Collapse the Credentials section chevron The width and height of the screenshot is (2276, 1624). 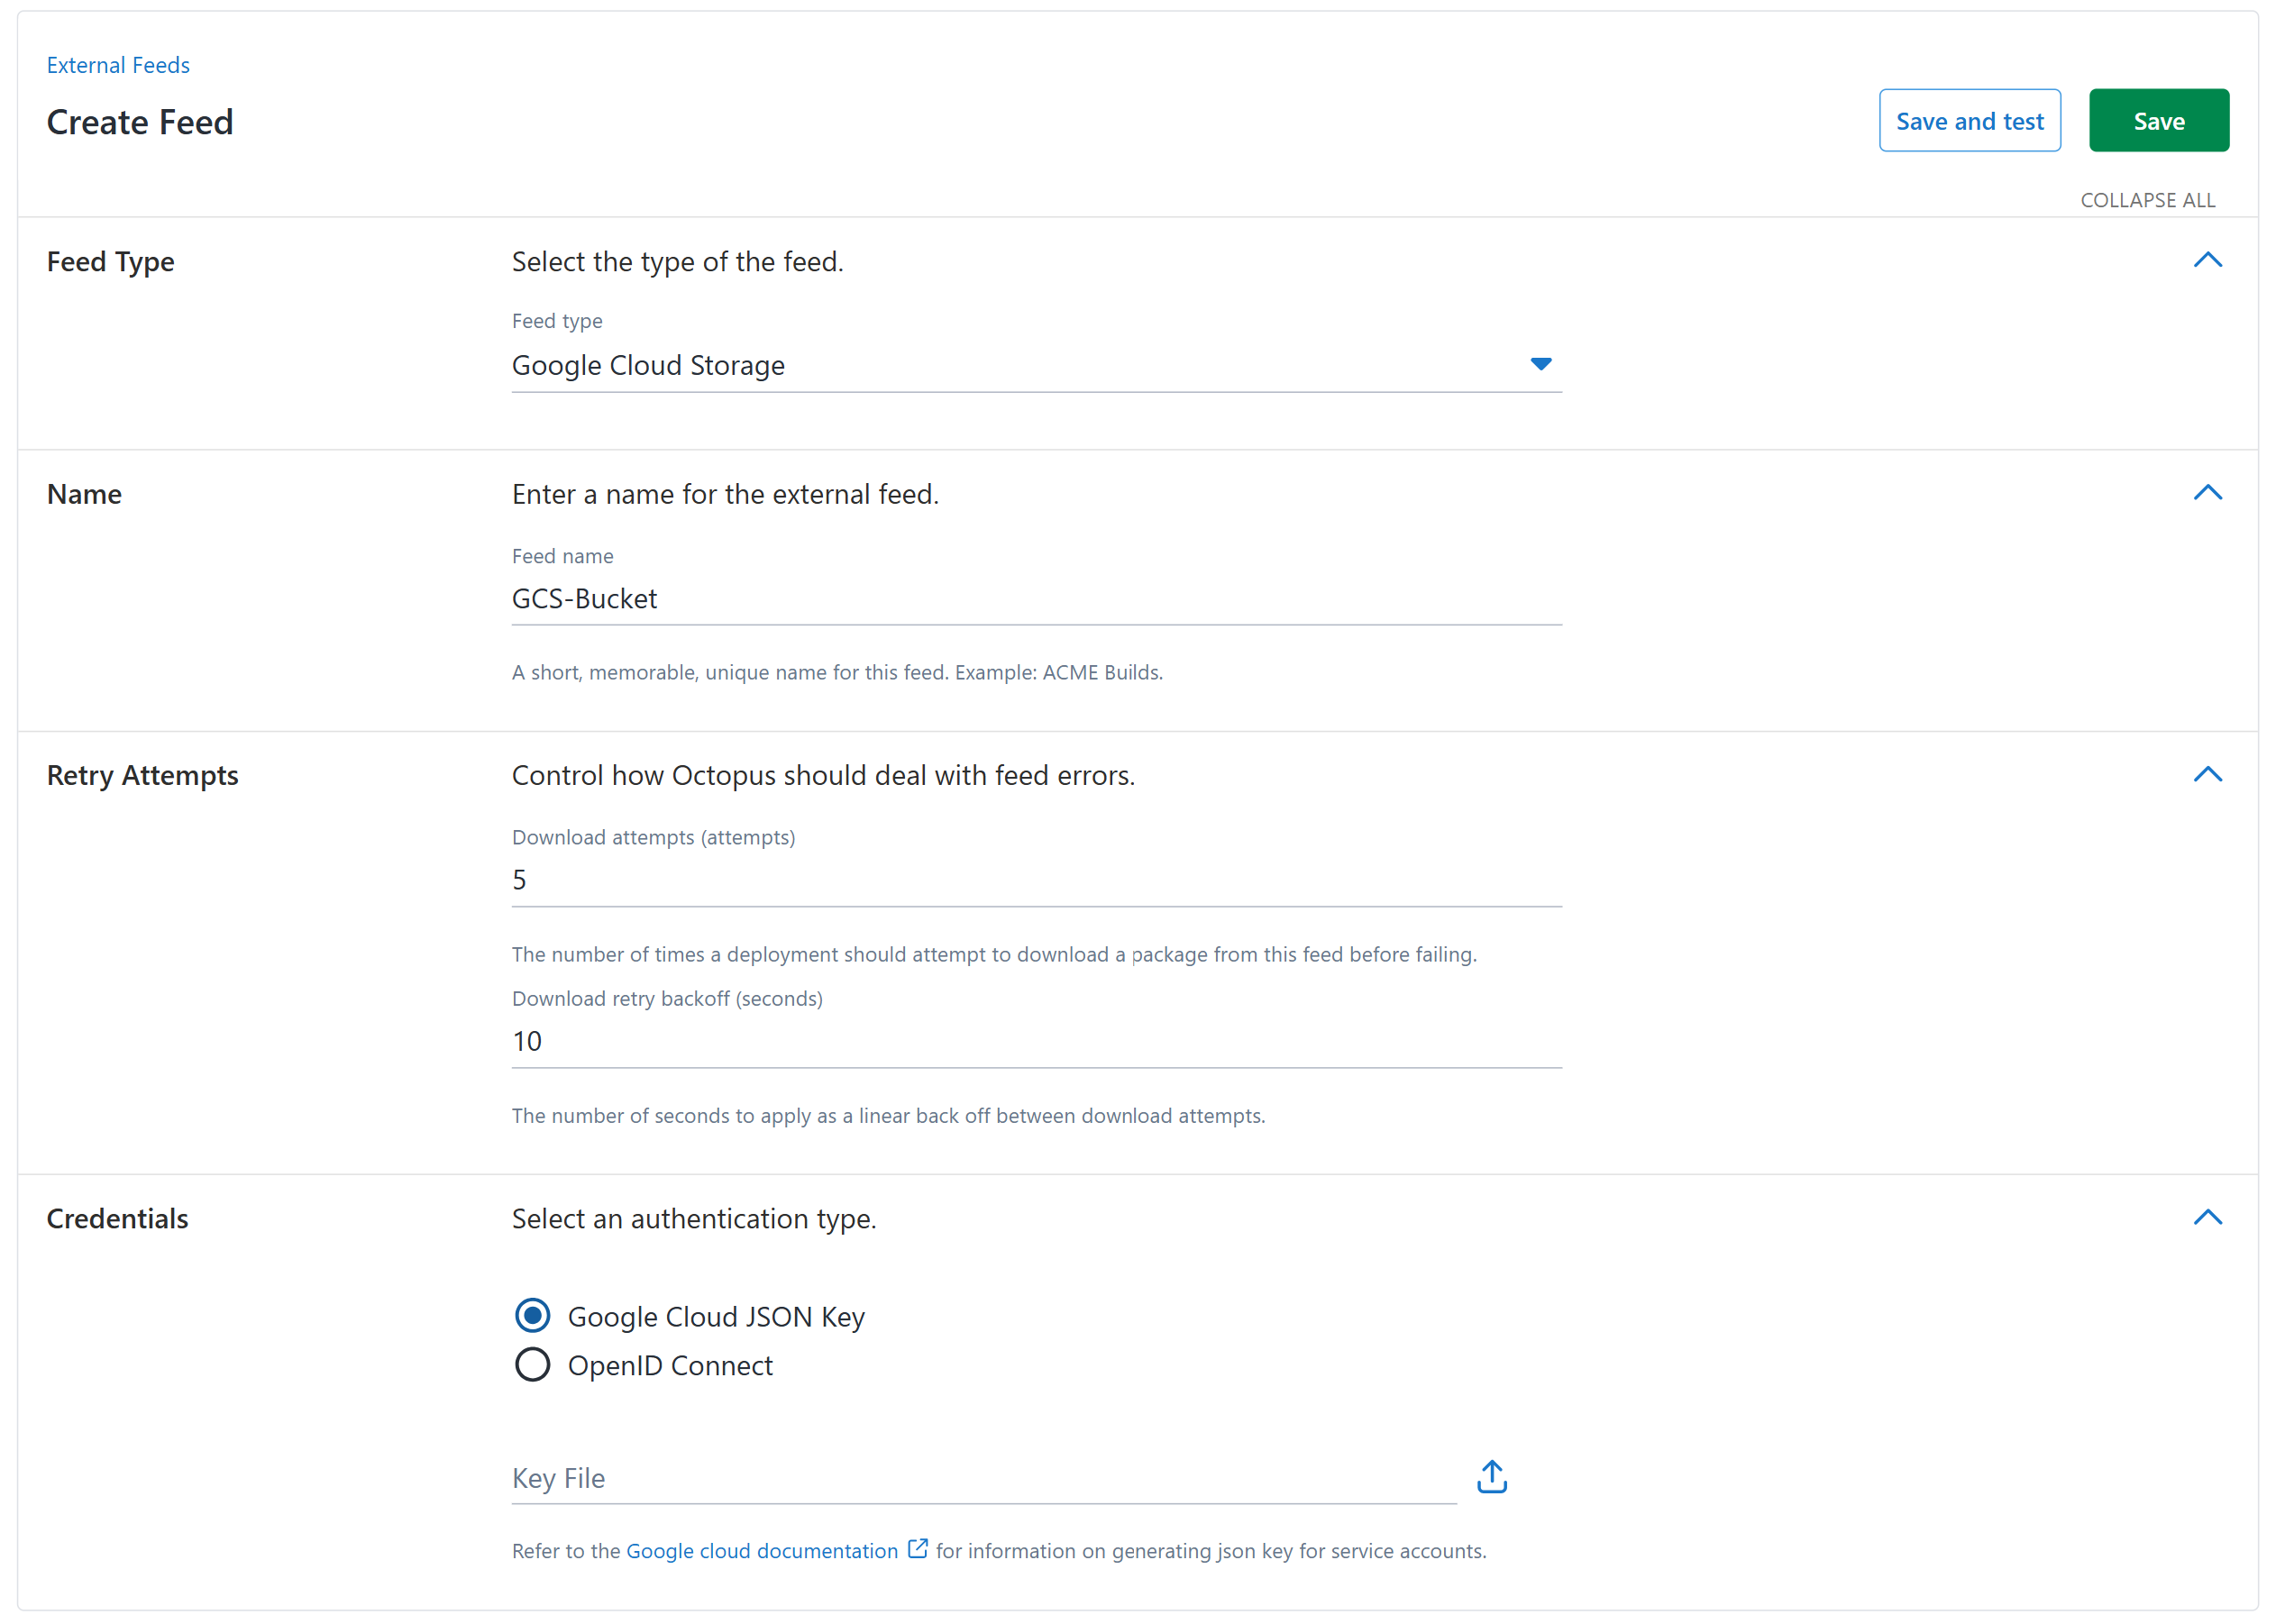coord(2209,1217)
